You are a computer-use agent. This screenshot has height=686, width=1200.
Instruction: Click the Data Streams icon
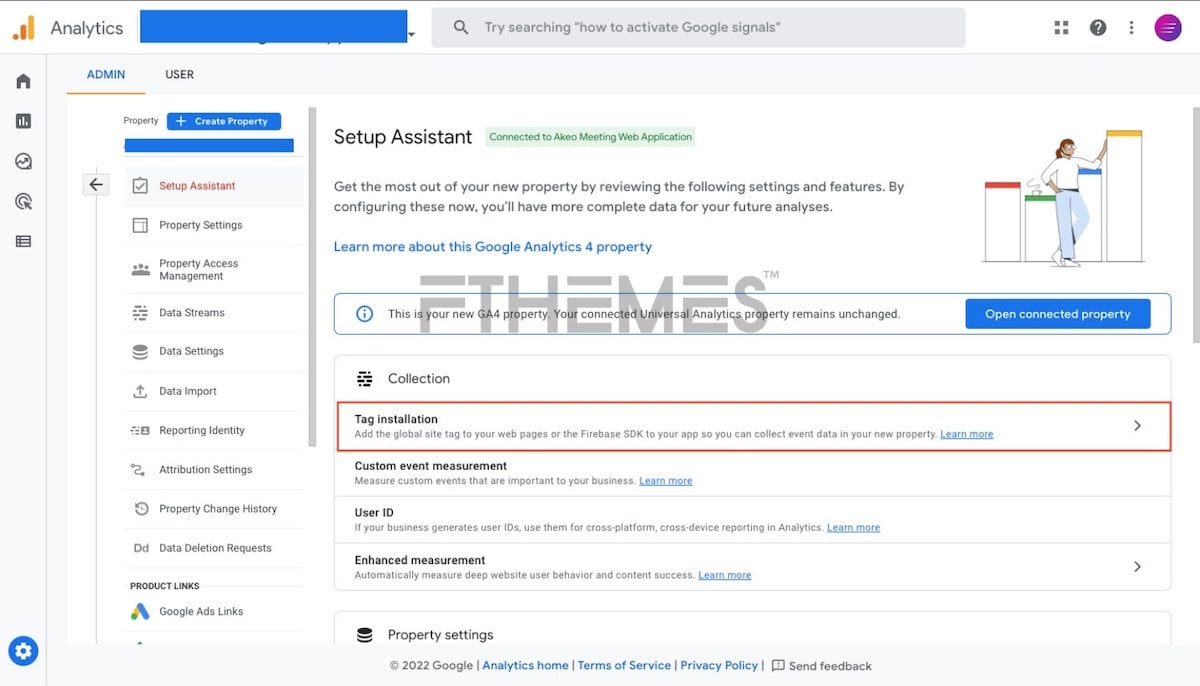140,313
